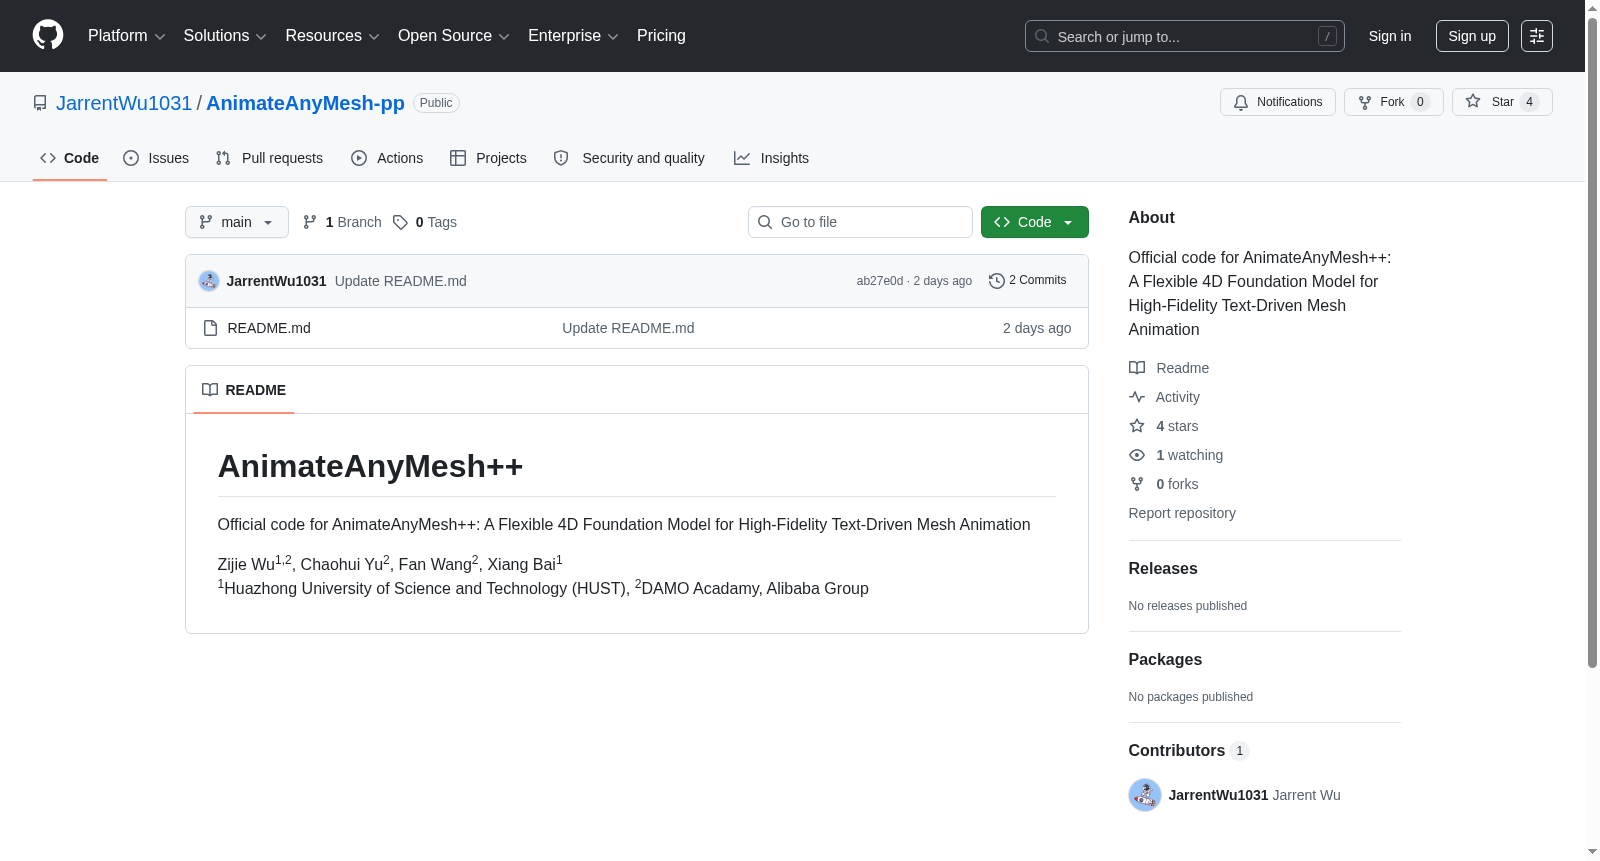Image resolution: width=1600 pixels, height=861 pixels.
Task: Open the Releases section heading
Action: (x=1163, y=568)
